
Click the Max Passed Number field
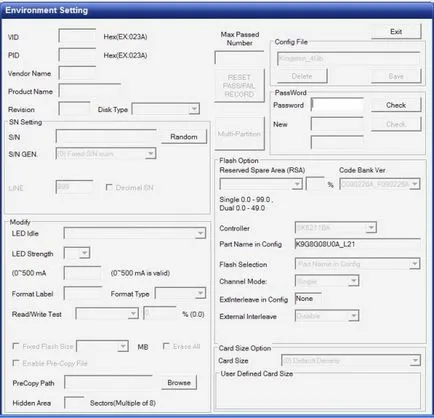tap(239, 58)
